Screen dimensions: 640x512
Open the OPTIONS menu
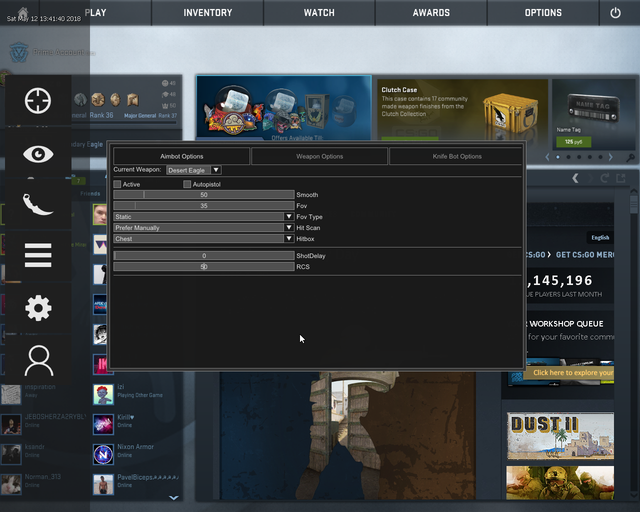543,13
